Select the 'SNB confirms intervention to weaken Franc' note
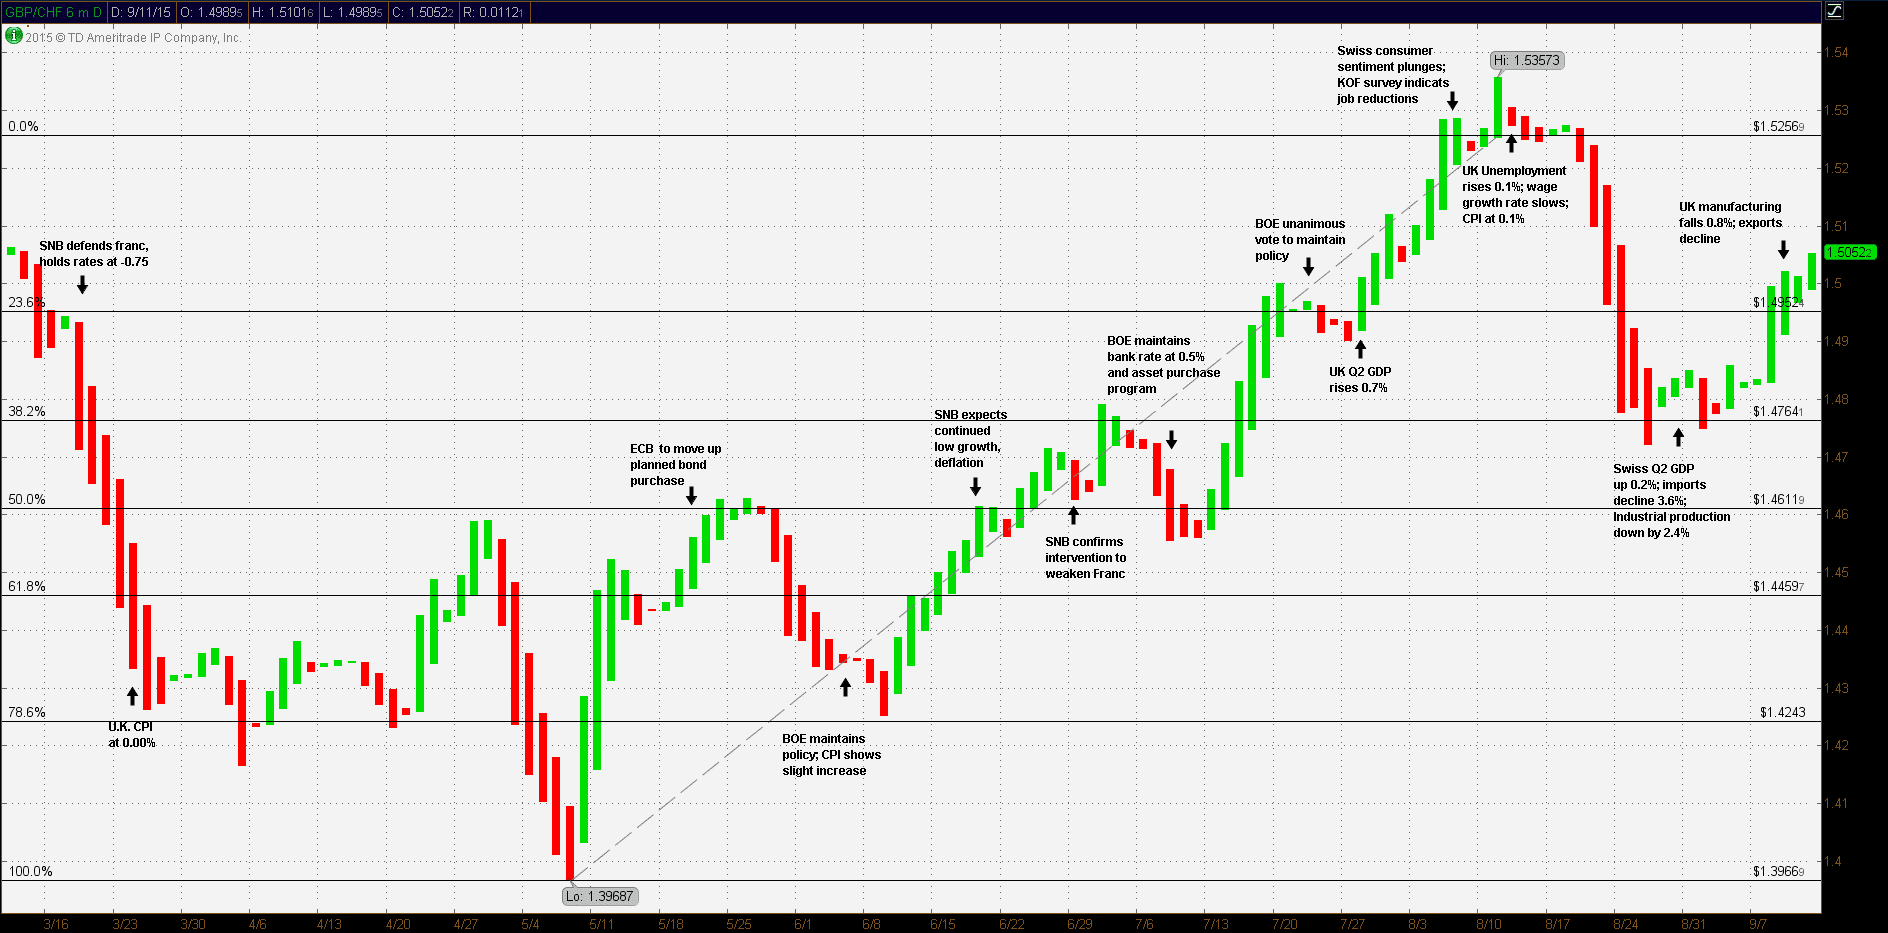Screen dimensions: 1888x933 click(1085, 557)
